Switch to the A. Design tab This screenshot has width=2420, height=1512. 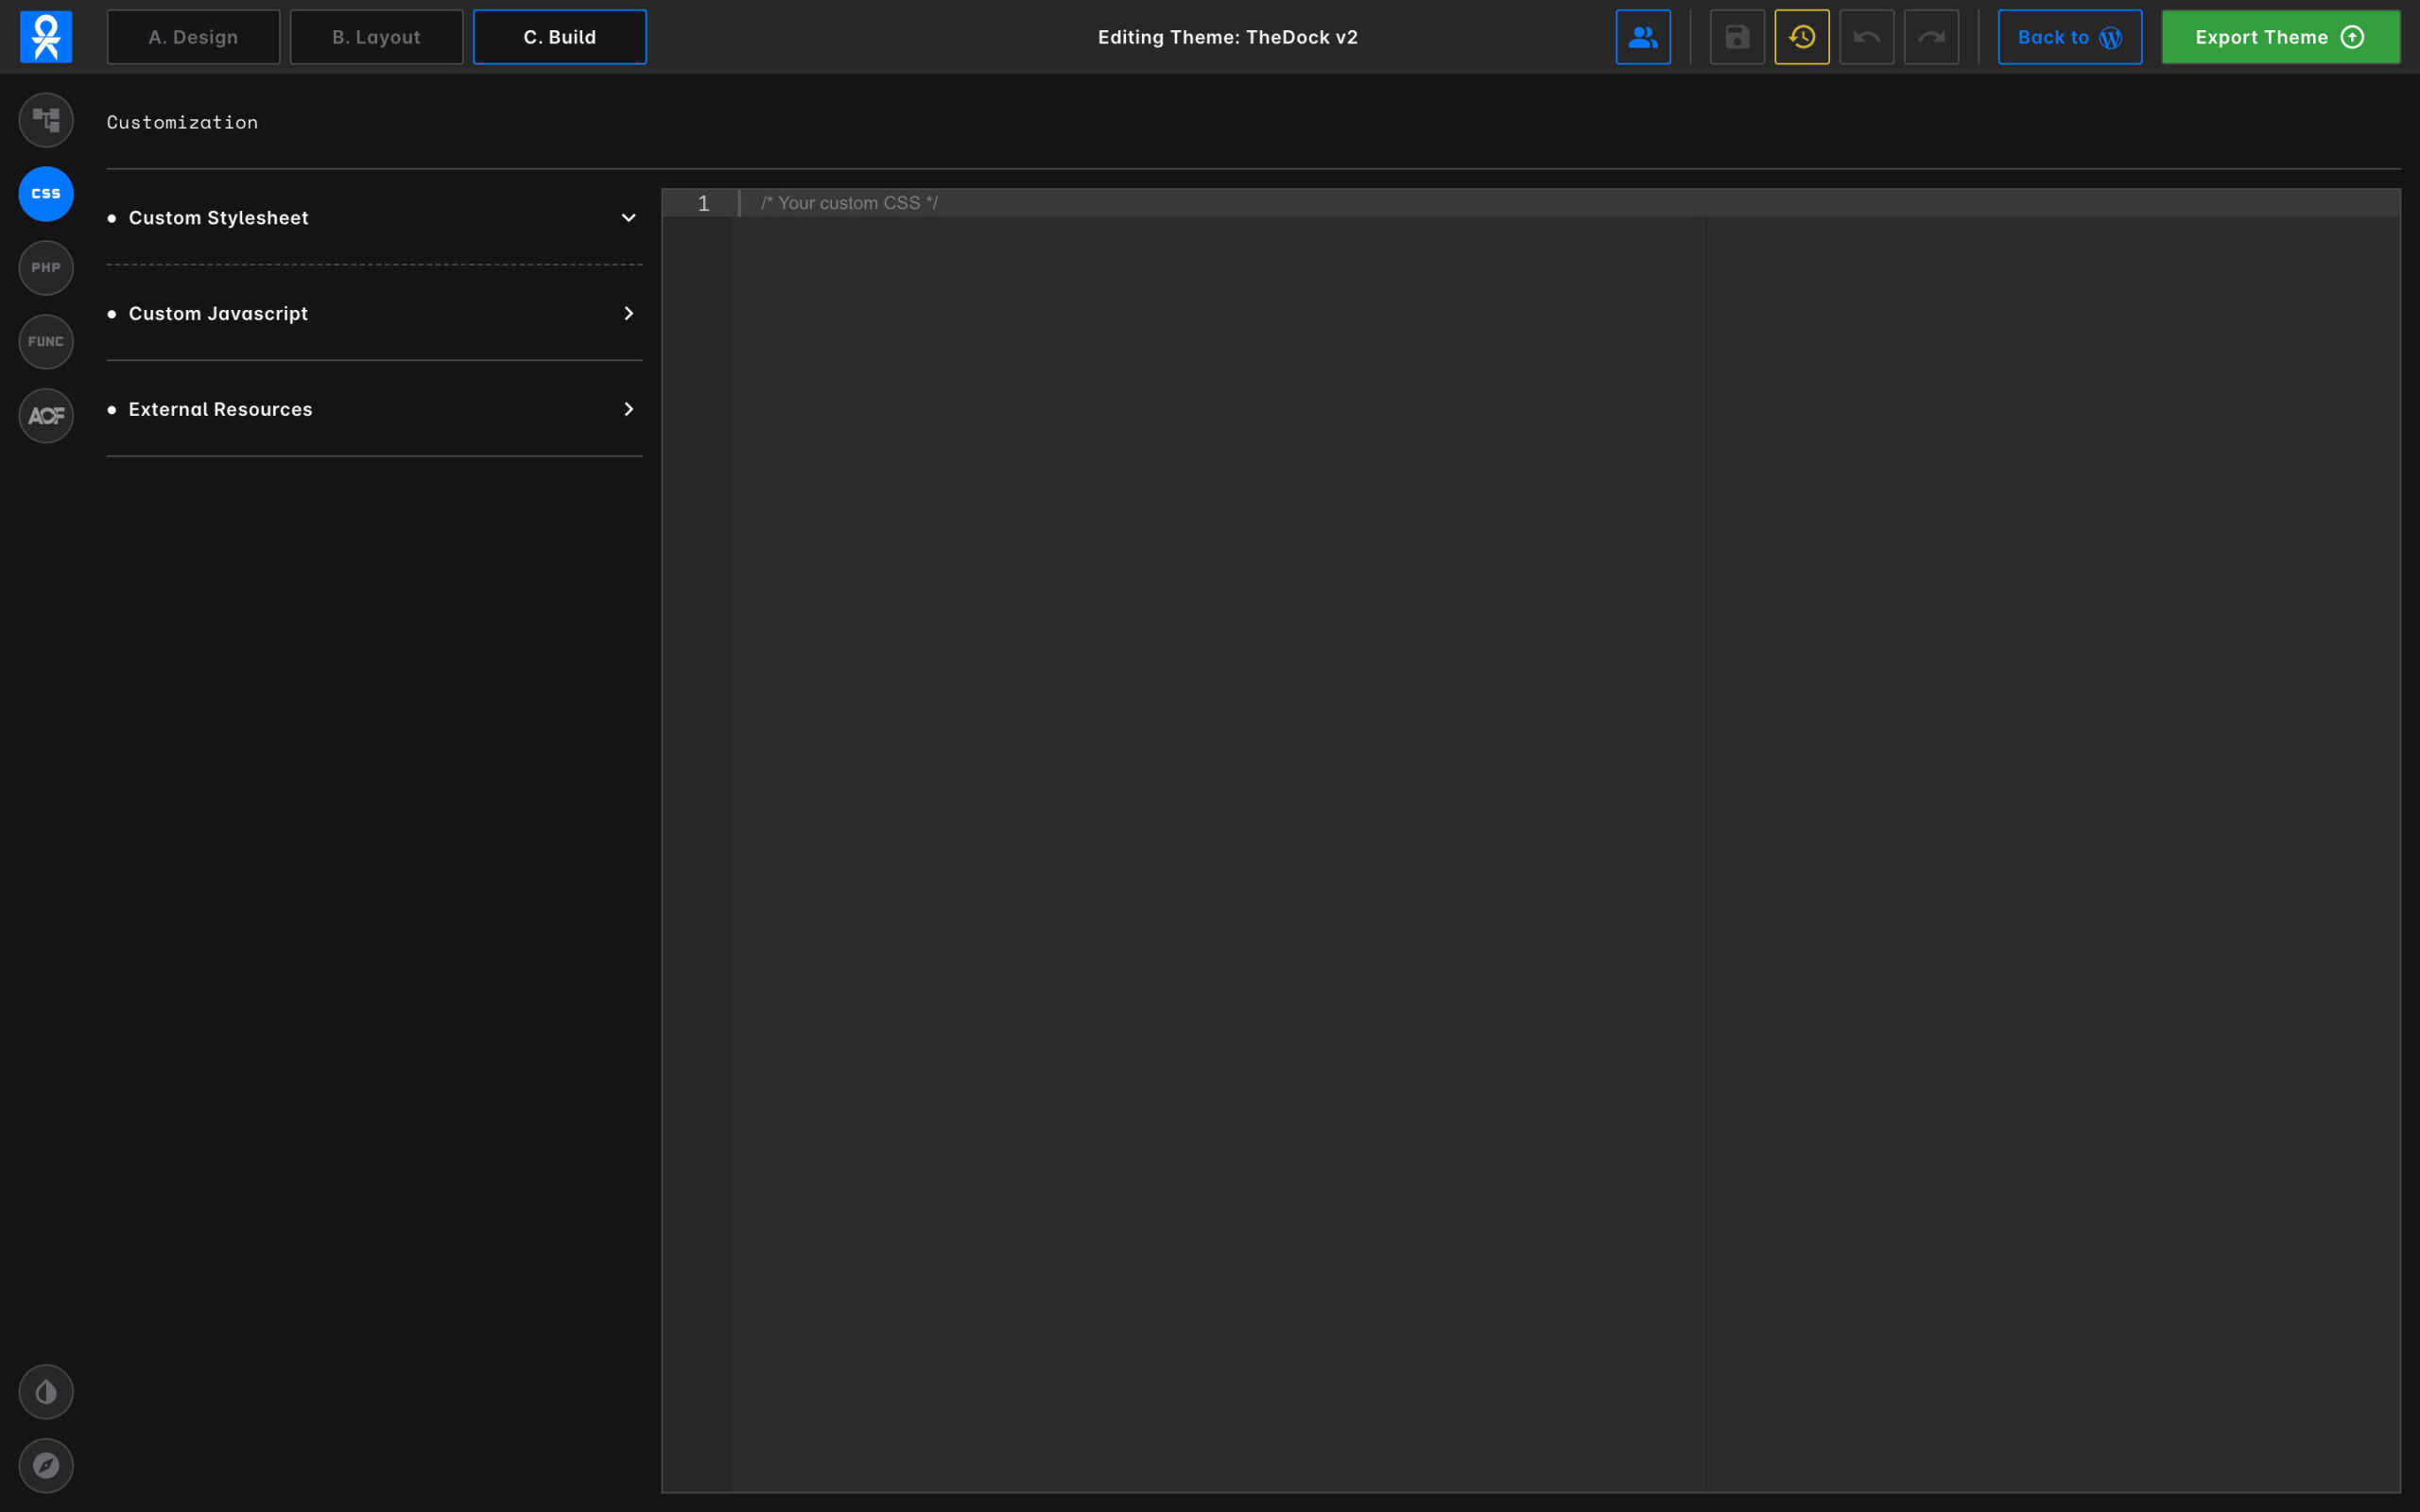193,37
